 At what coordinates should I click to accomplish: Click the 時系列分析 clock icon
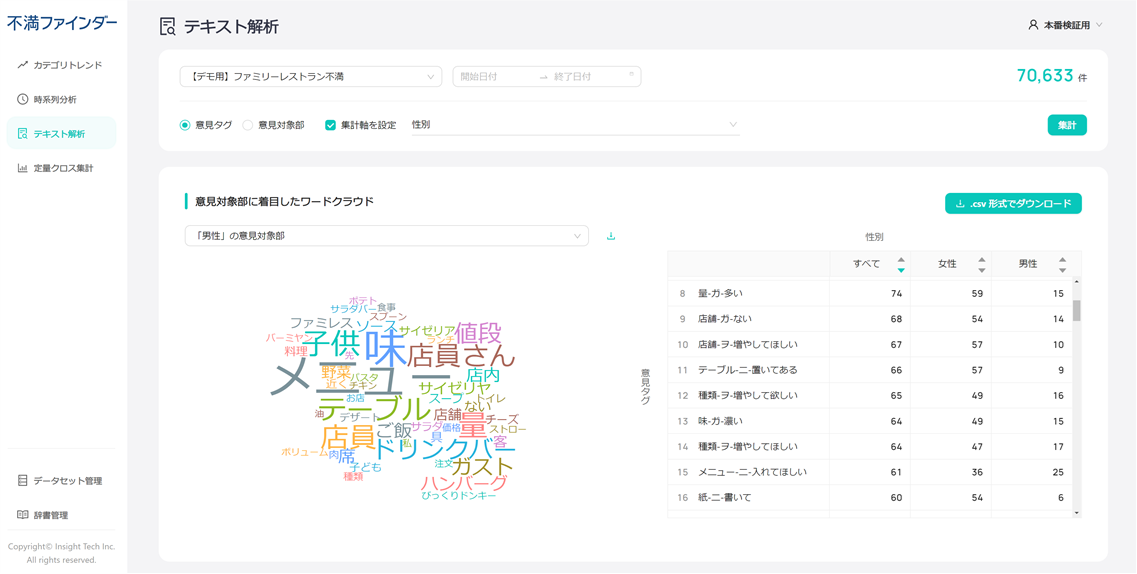pos(22,99)
